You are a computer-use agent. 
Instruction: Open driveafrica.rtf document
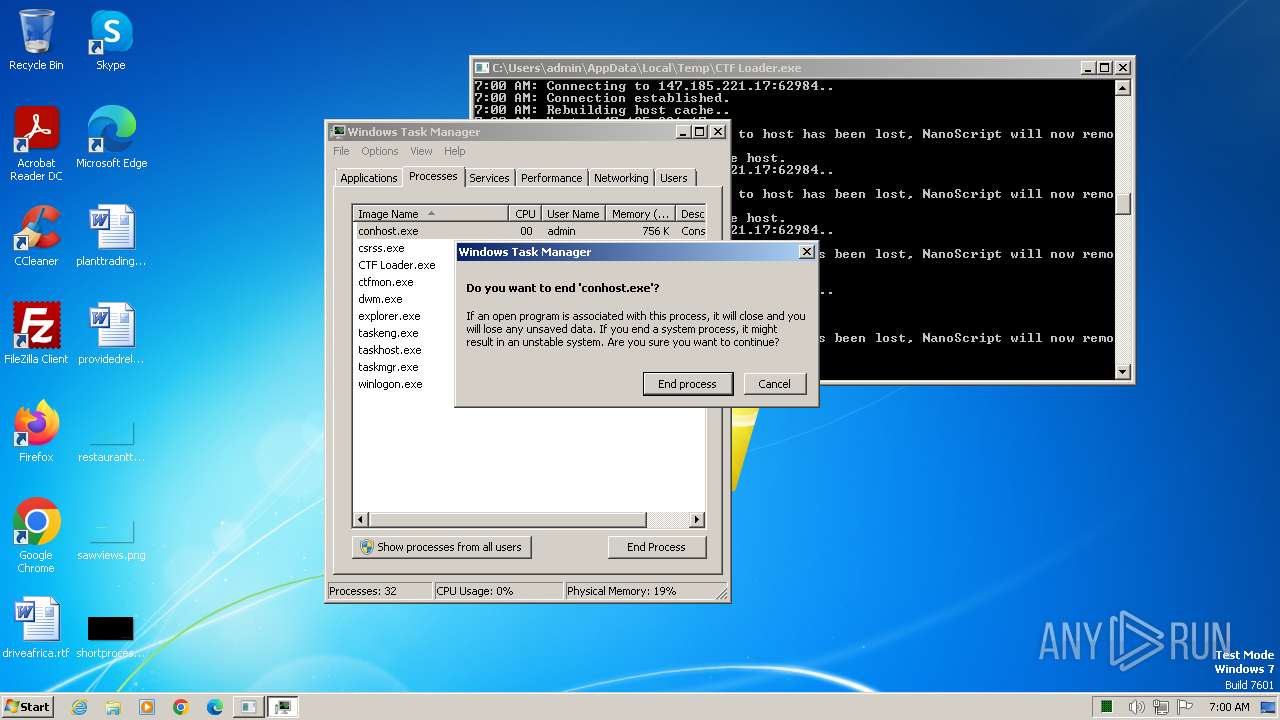[36, 628]
